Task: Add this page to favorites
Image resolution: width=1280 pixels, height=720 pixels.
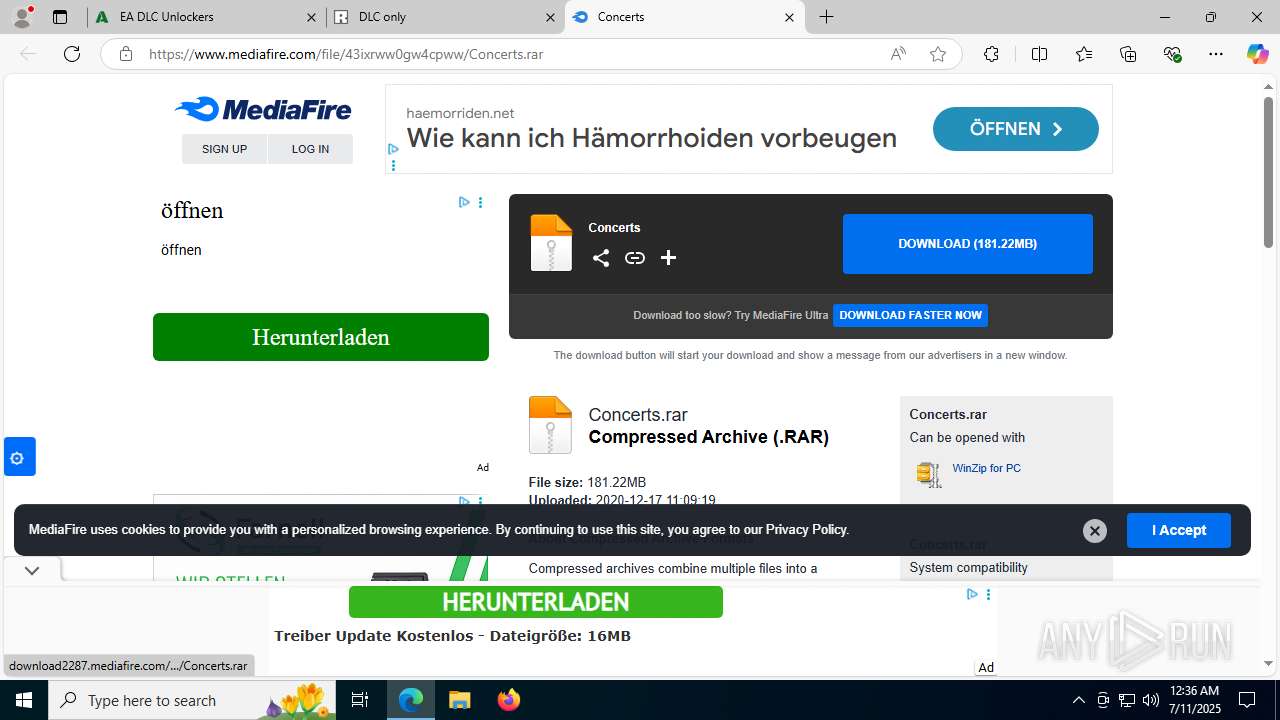Action: (x=938, y=54)
